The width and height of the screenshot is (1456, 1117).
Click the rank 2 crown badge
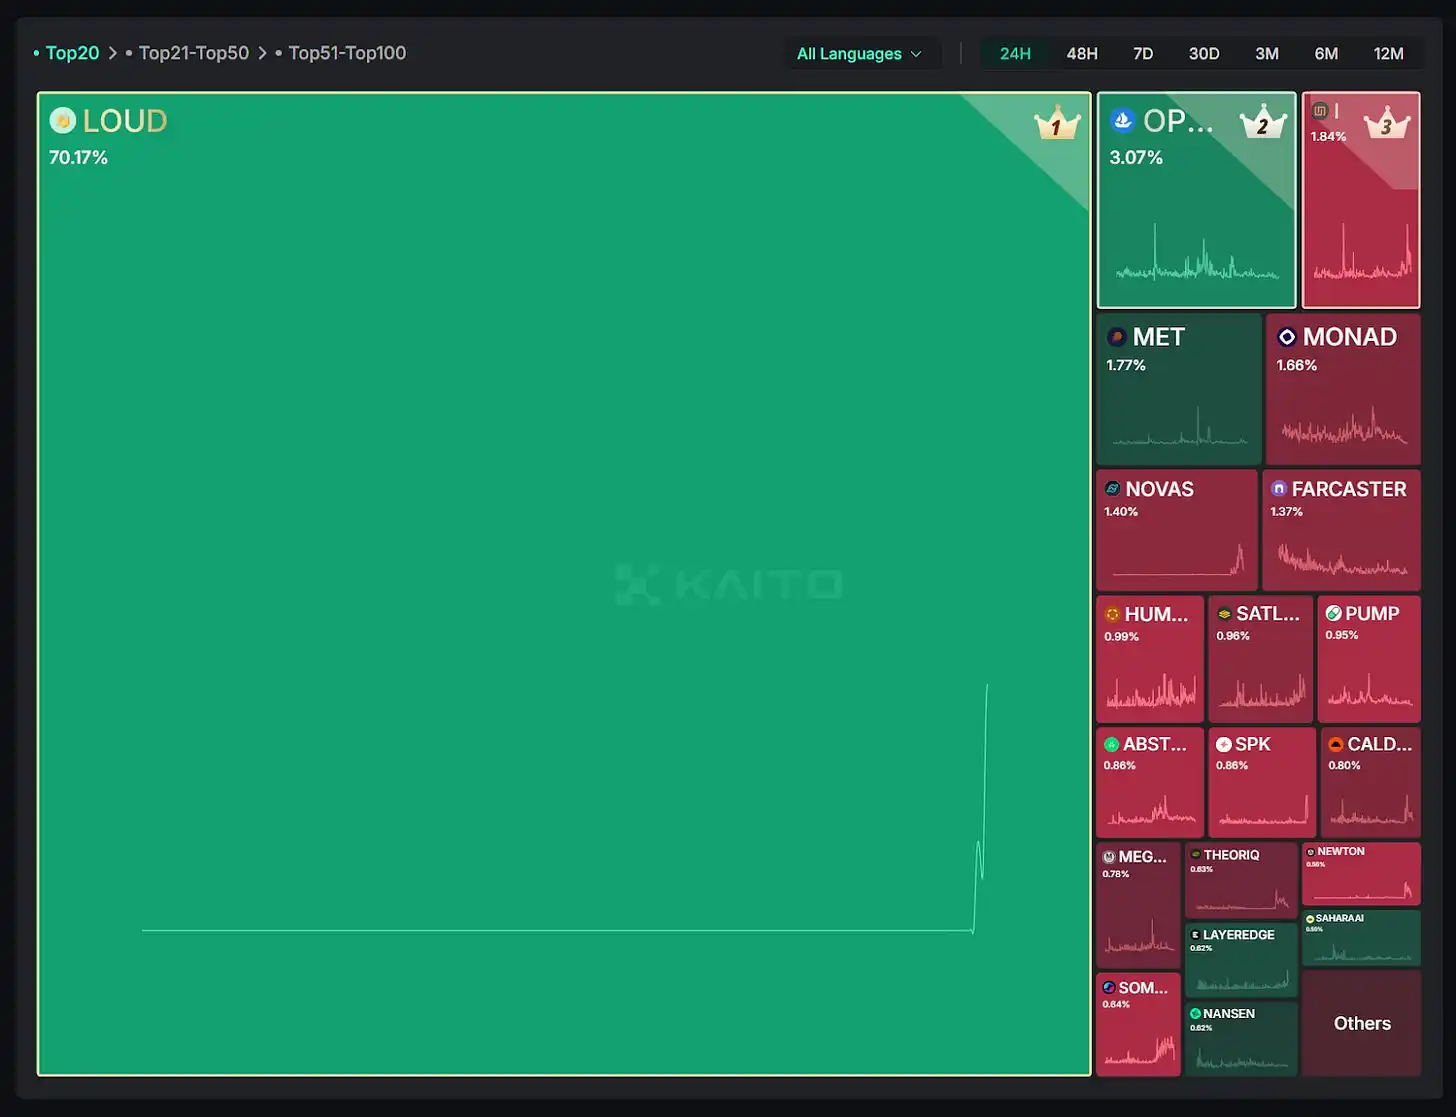1263,122
